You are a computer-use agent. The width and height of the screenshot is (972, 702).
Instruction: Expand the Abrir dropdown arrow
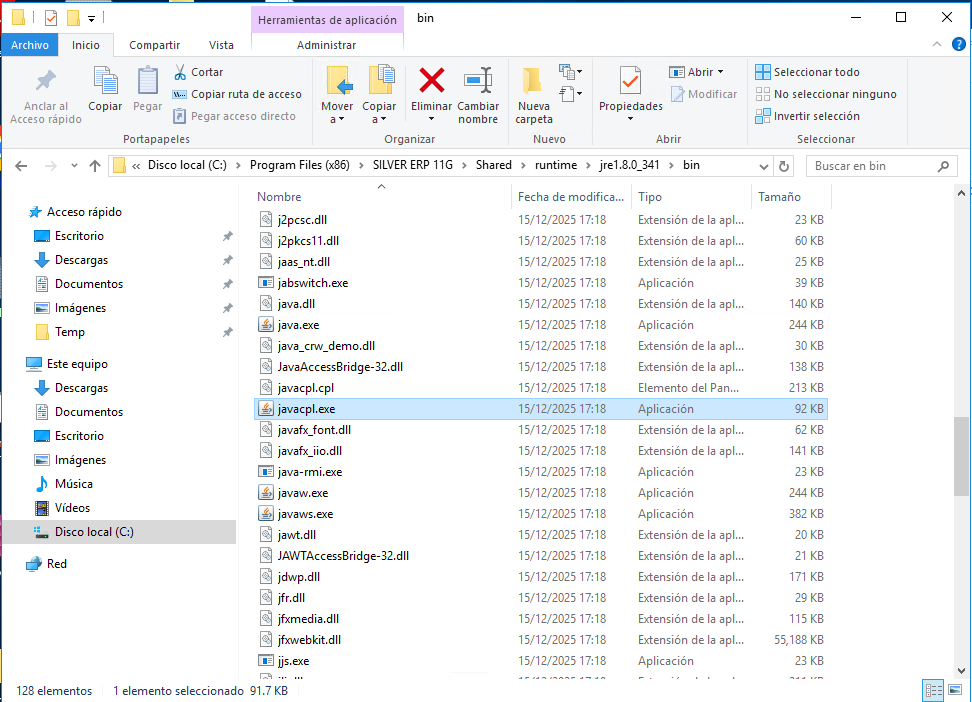(x=720, y=72)
